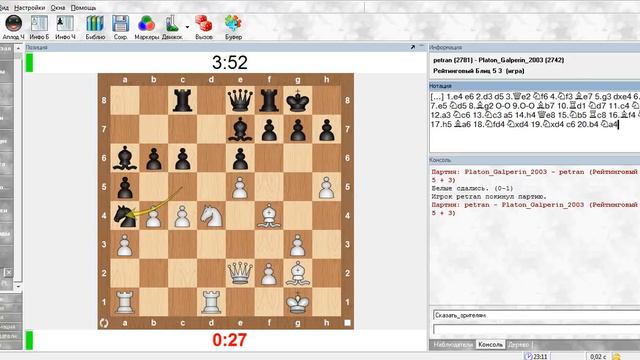Switch to the Наблюдатели tab
Image resolution: width=640 pixels, height=360 pixels.
pos(453,344)
